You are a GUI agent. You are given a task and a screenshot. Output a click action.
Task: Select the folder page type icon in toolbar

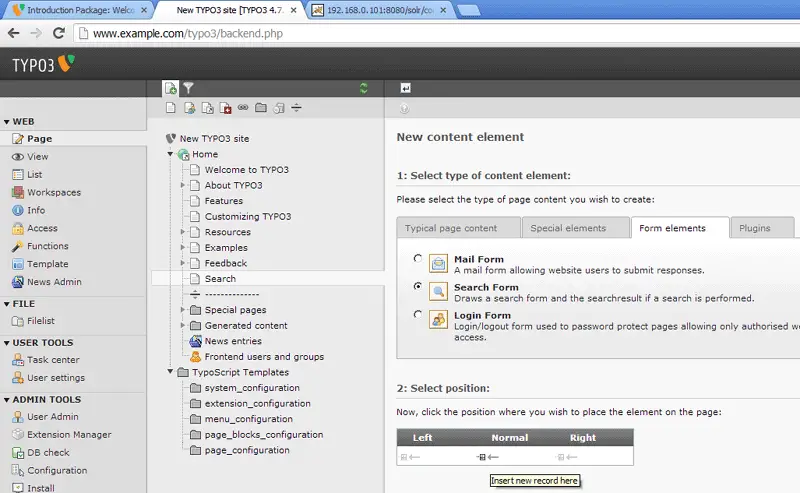(x=261, y=108)
